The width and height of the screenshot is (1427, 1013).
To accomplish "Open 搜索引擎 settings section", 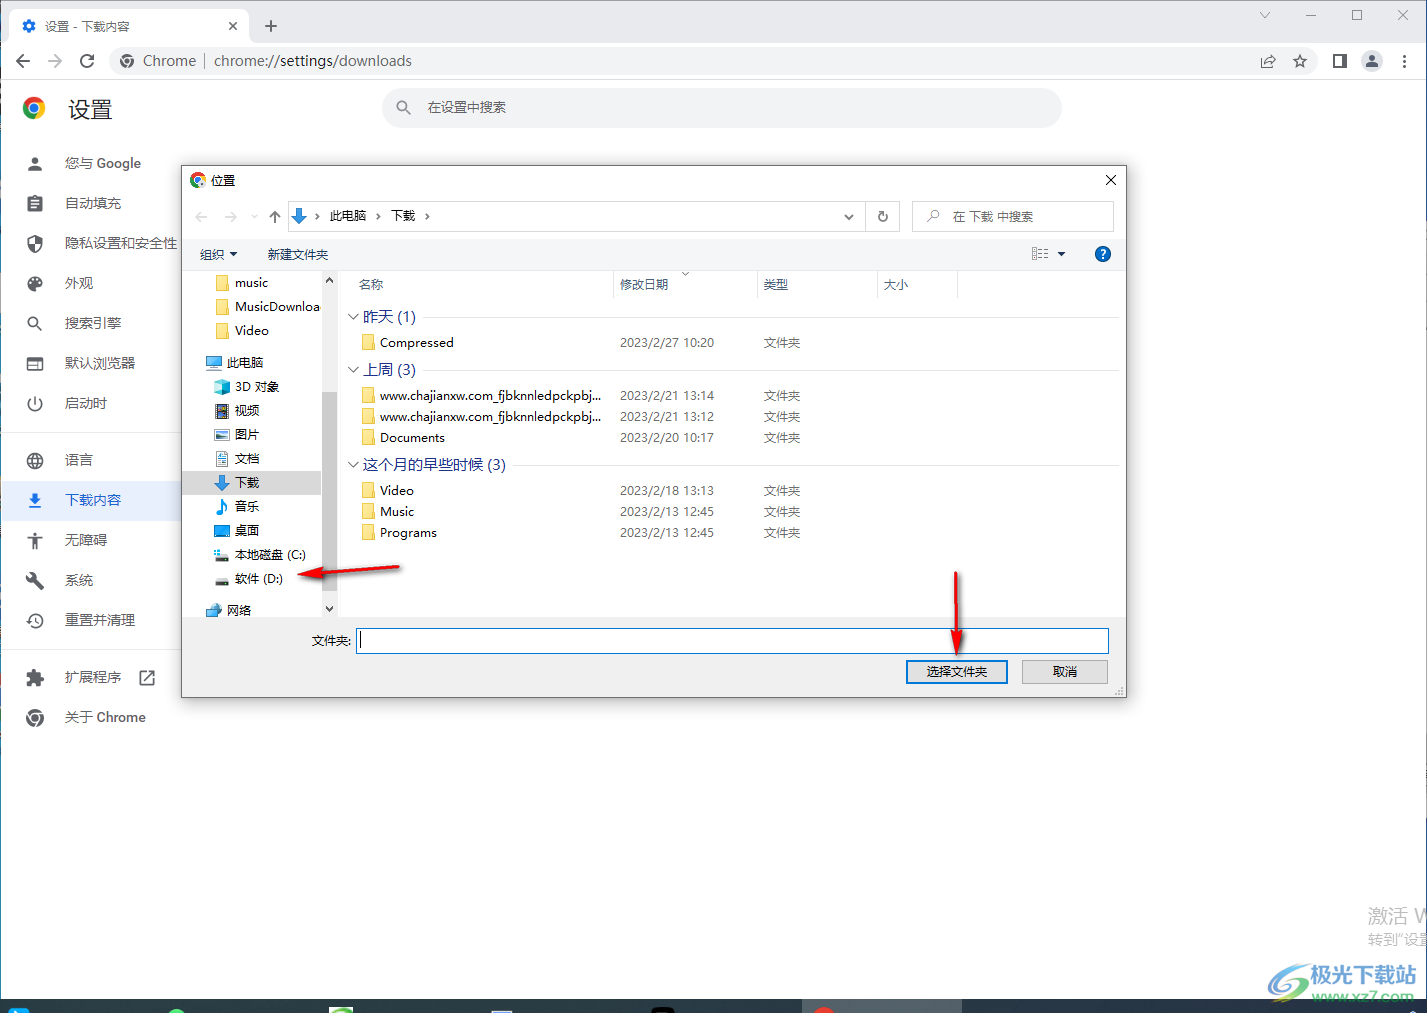I will [93, 323].
